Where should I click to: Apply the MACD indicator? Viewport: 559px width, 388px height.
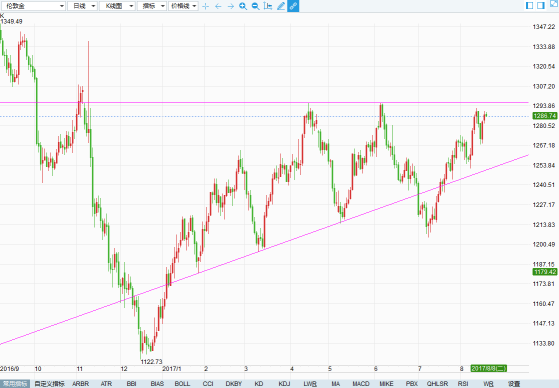361,384
